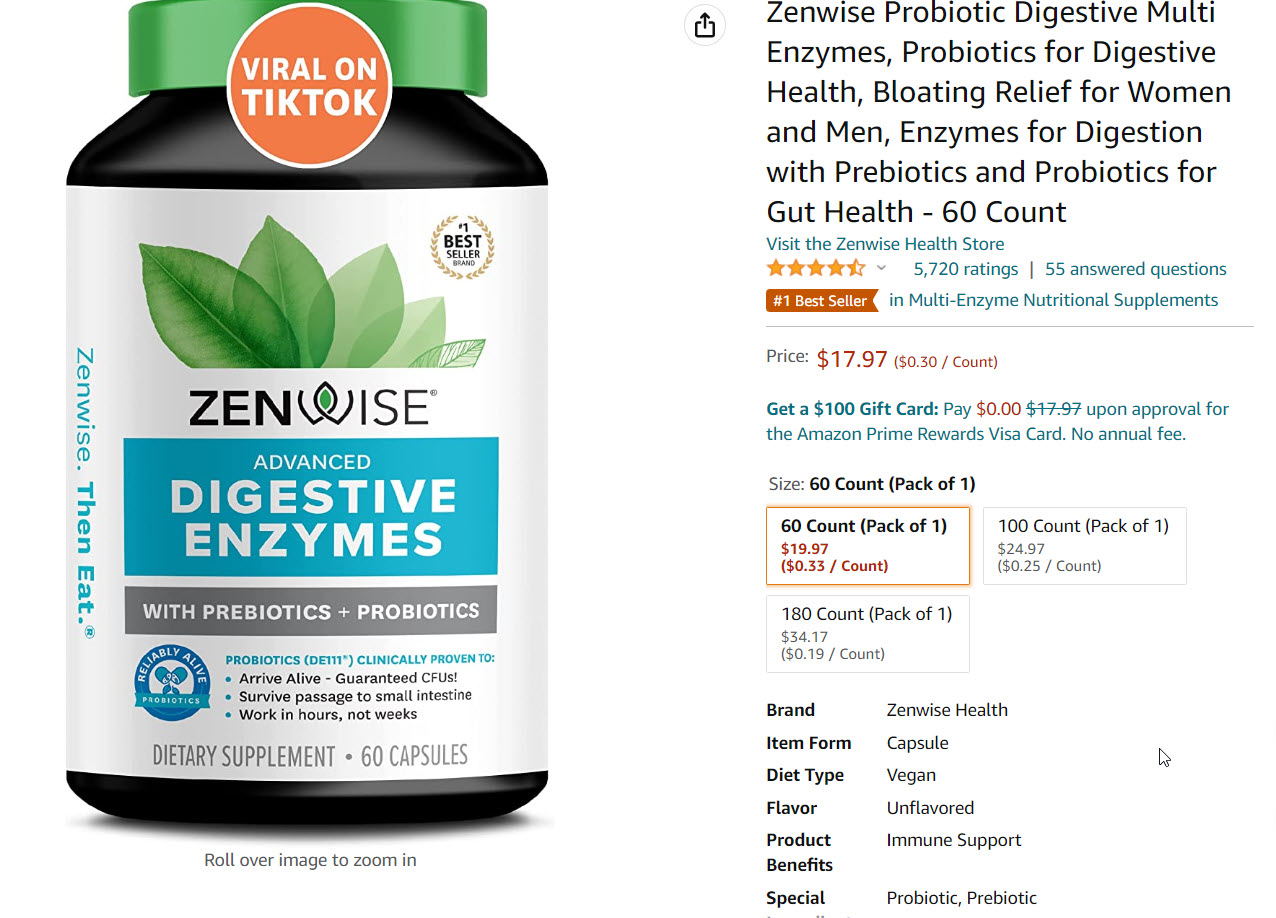The height and width of the screenshot is (918, 1276).
Task: View the 55 answered questions
Action: pyautogui.click(x=1136, y=269)
